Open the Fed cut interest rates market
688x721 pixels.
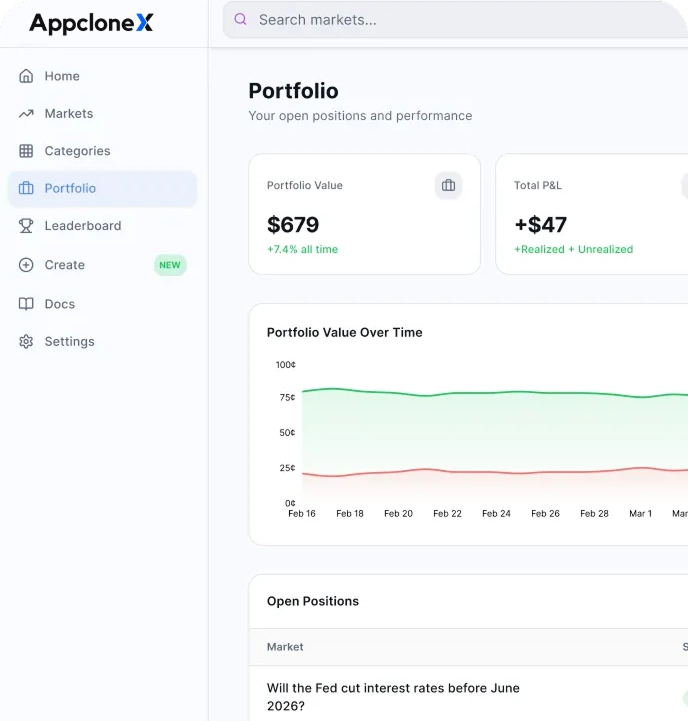point(393,697)
